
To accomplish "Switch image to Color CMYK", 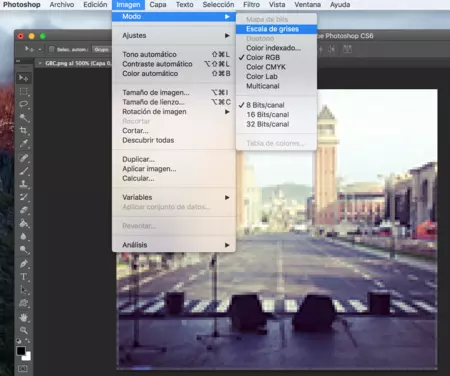I will coord(276,67).
